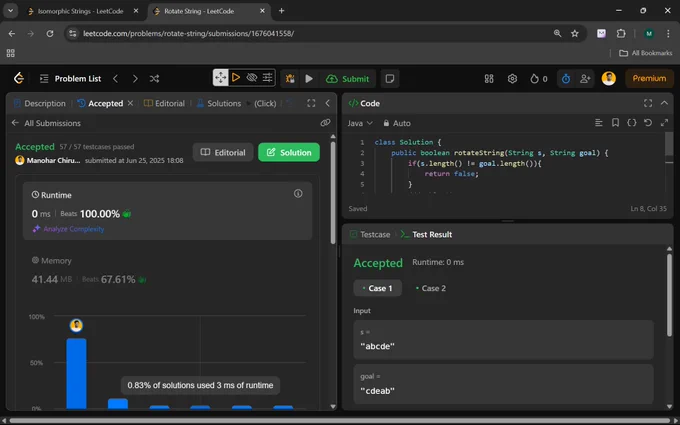Reload the page

pos(50,33)
